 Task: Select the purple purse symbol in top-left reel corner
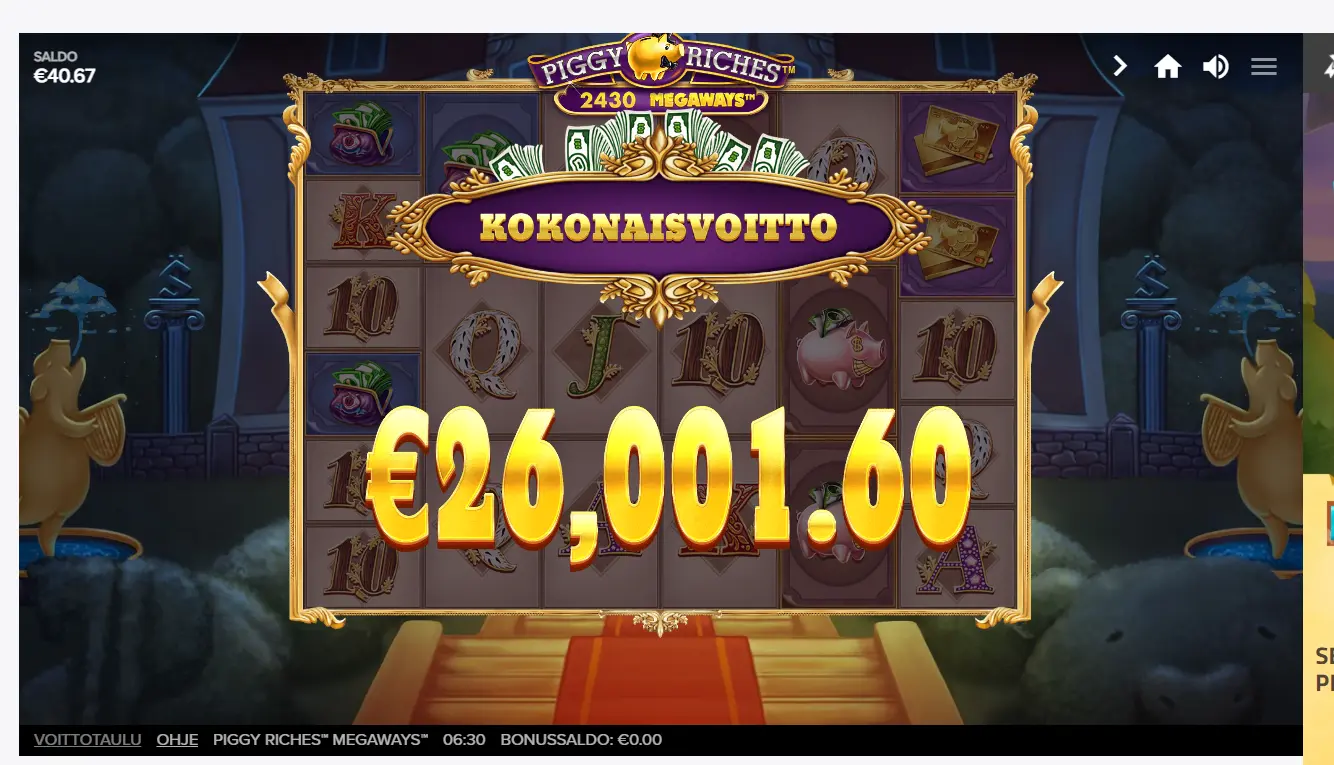[x=362, y=134]
